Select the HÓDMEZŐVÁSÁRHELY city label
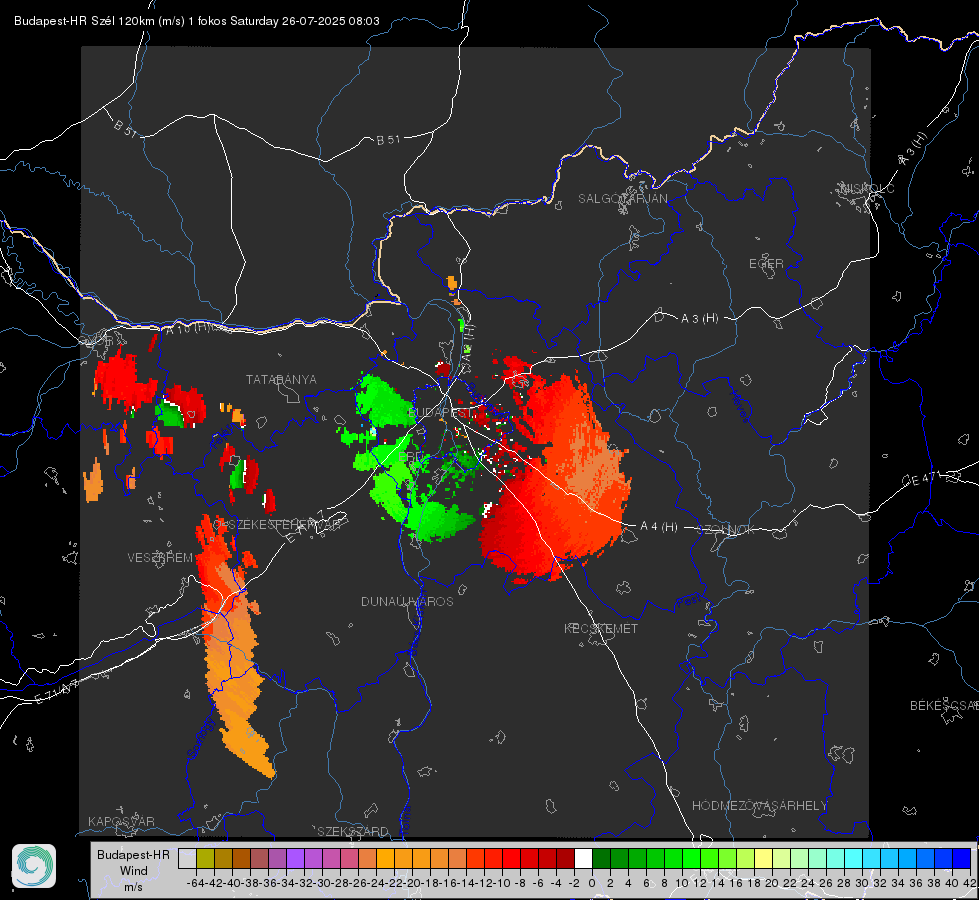This screenshot has width=979, height=900. pyautogui.click(x=759, y=806)
